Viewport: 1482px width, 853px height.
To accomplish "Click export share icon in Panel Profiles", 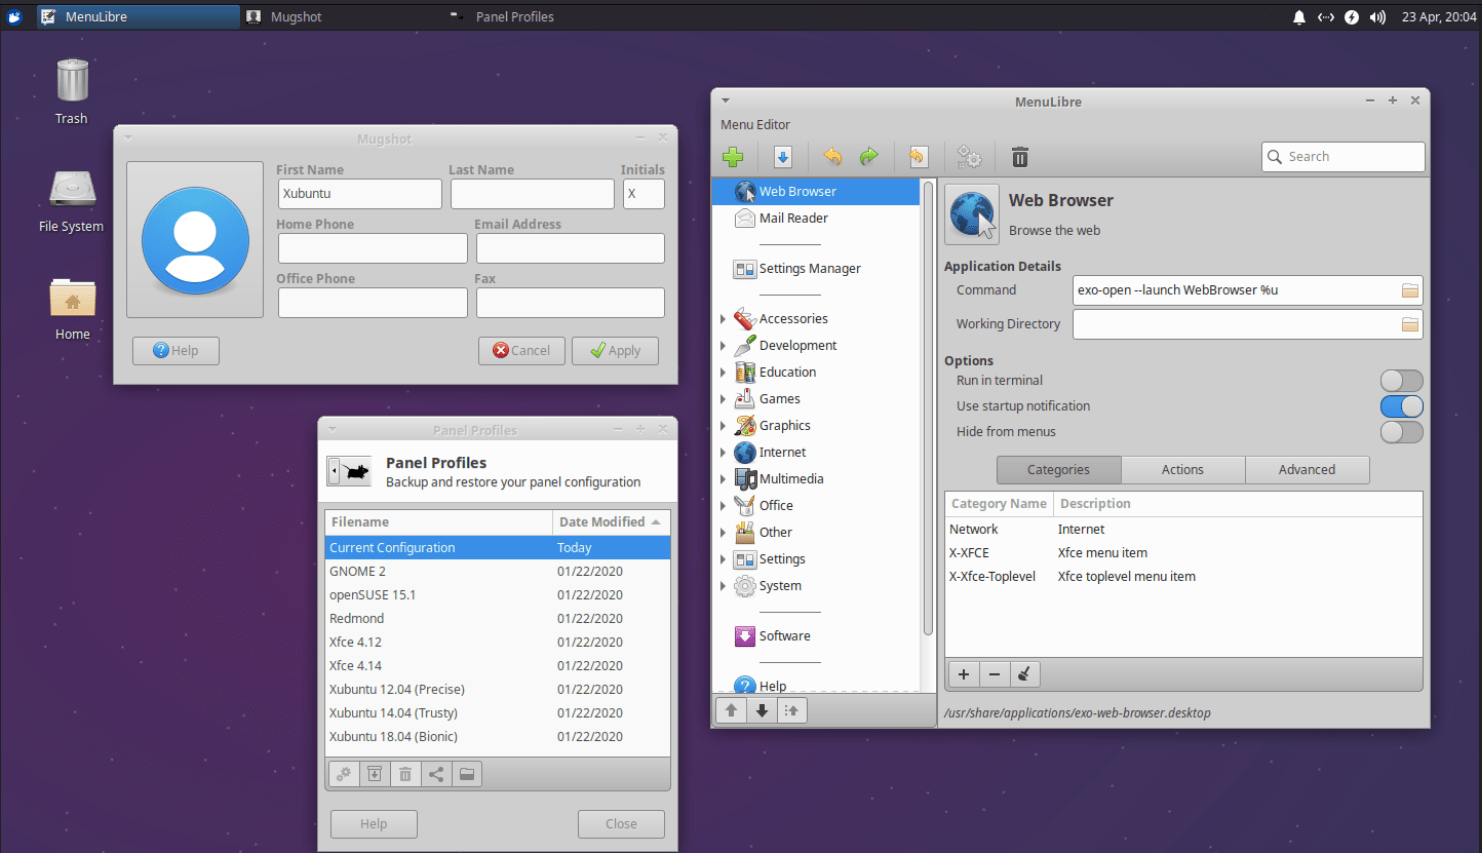I will 436,774.
